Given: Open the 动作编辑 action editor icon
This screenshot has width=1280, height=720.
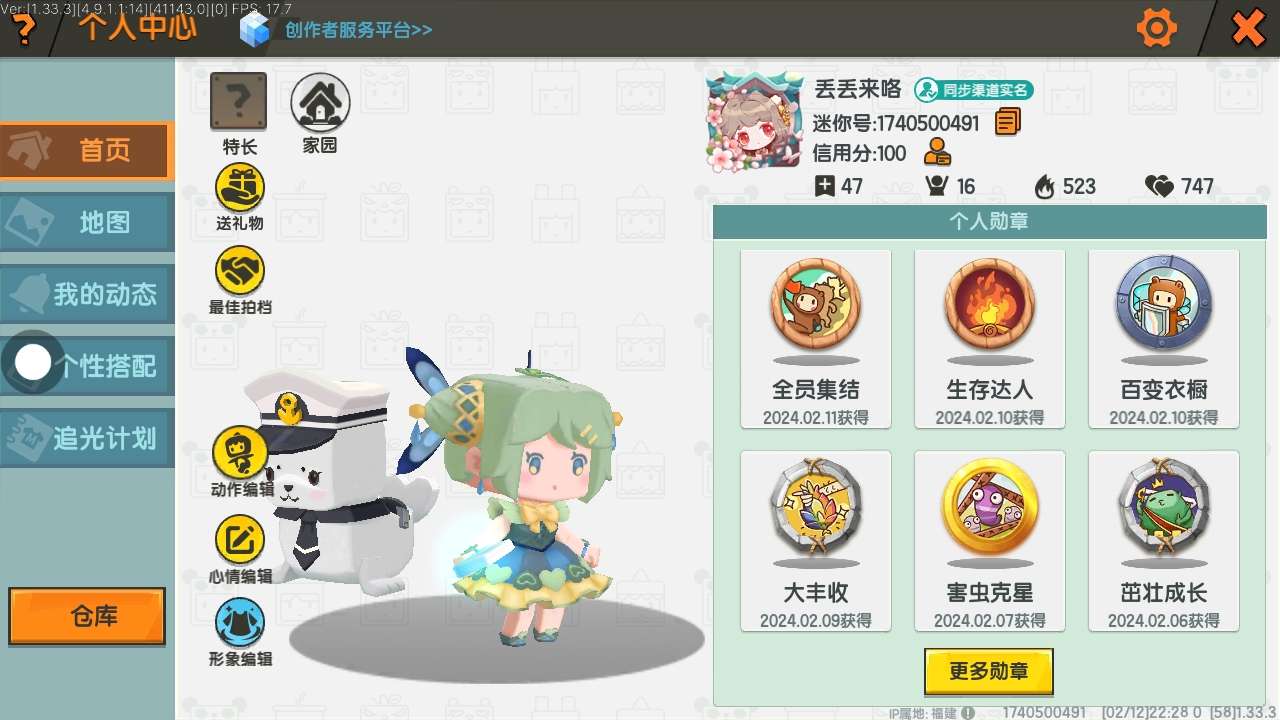Looking at the screenshot, I should (x=240, y=452).
